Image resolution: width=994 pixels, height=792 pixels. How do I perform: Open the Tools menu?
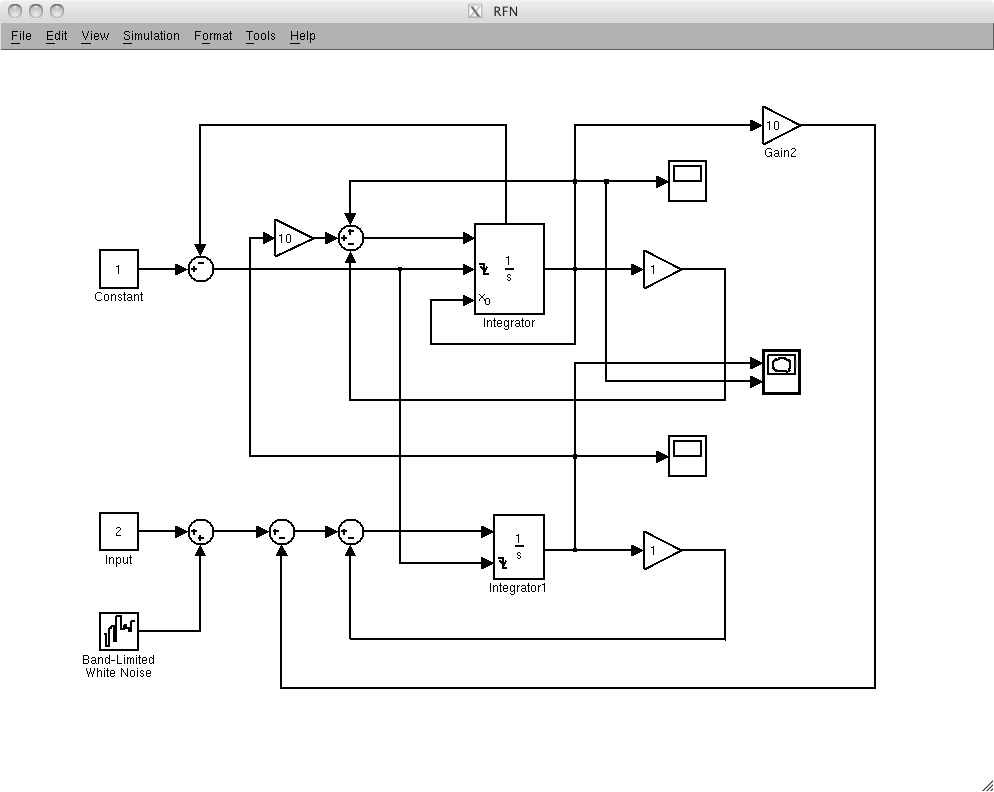260,36
